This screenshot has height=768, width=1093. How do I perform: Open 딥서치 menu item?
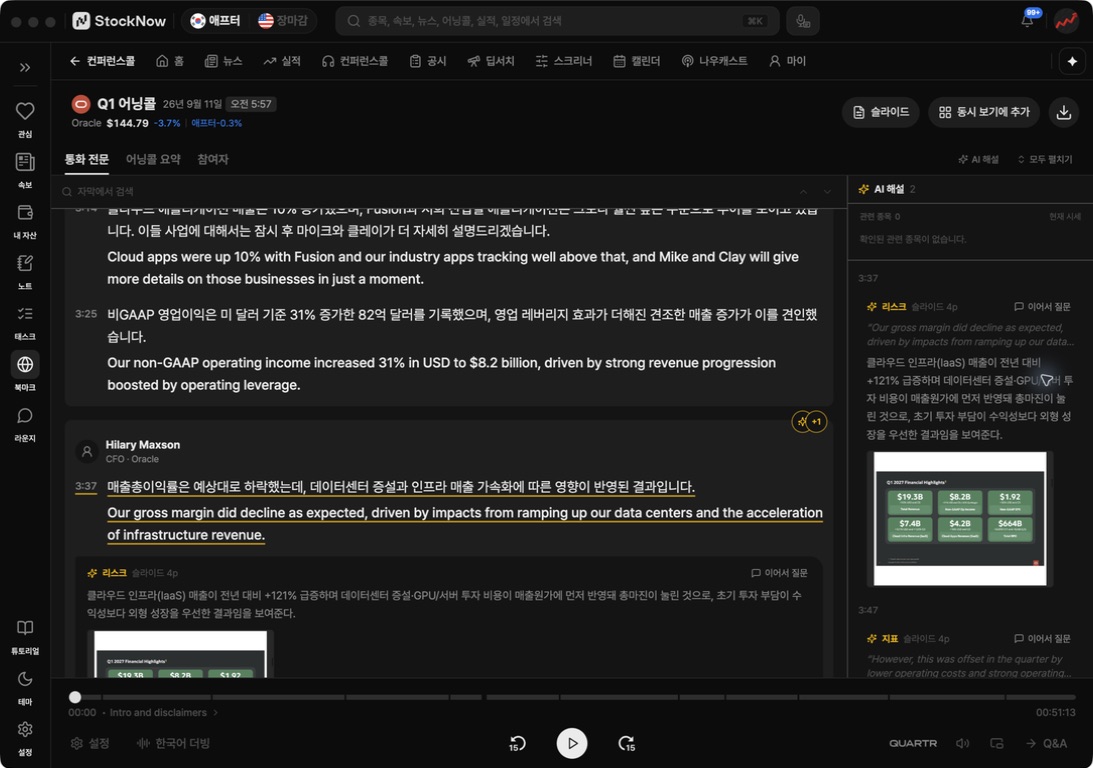click(491, 61)
